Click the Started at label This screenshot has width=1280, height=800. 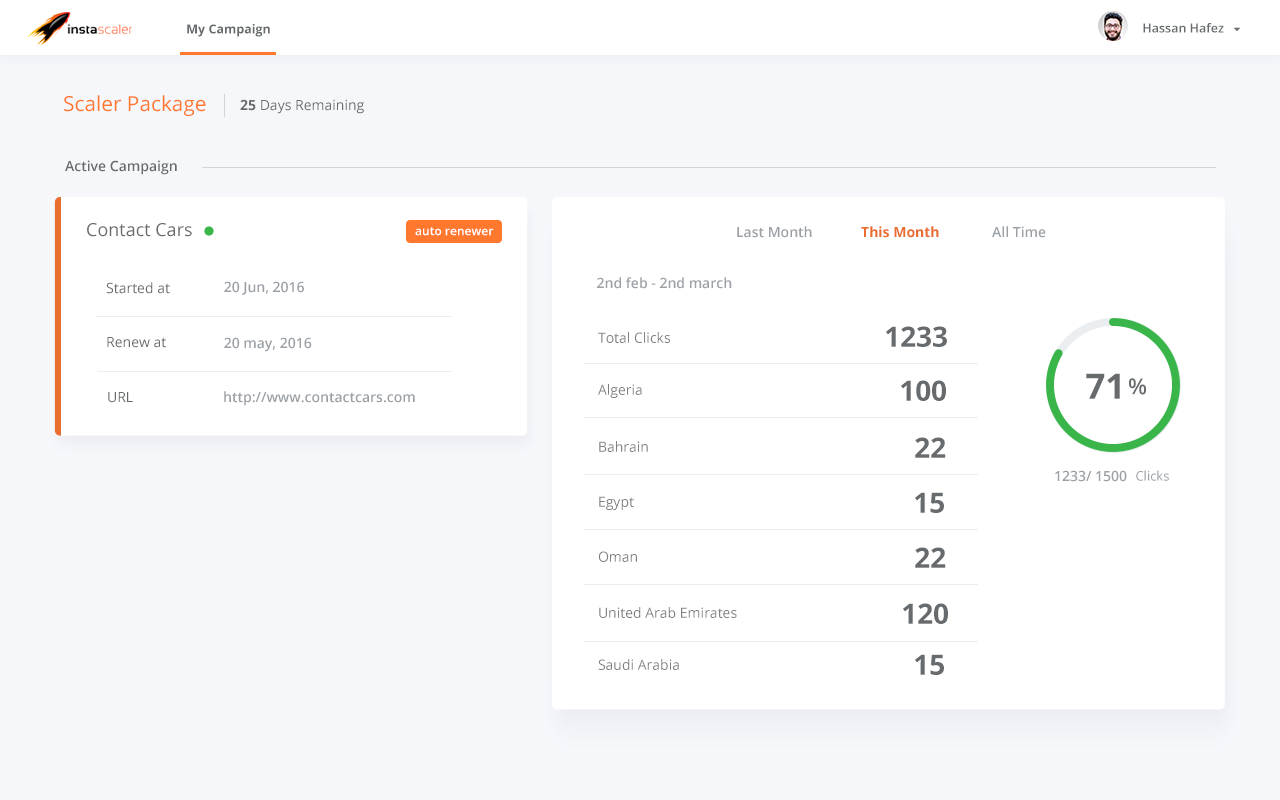(138, 288)
